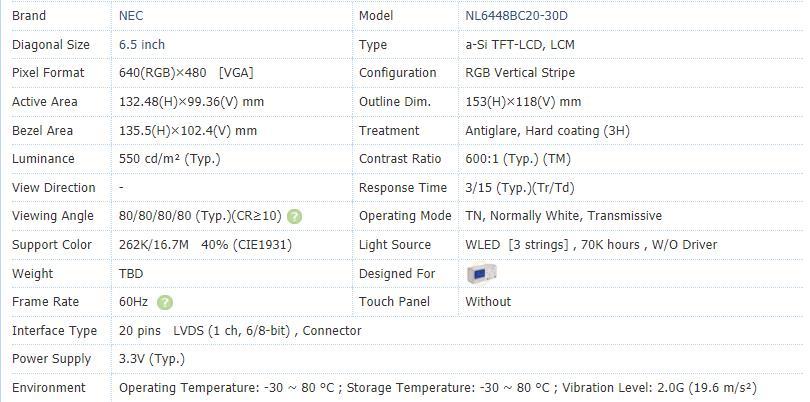Click the a-Si TFT-LCD, LCM type value
This screenshot has height=402, width=810.
pyautogui.click(x=520, y=44)
